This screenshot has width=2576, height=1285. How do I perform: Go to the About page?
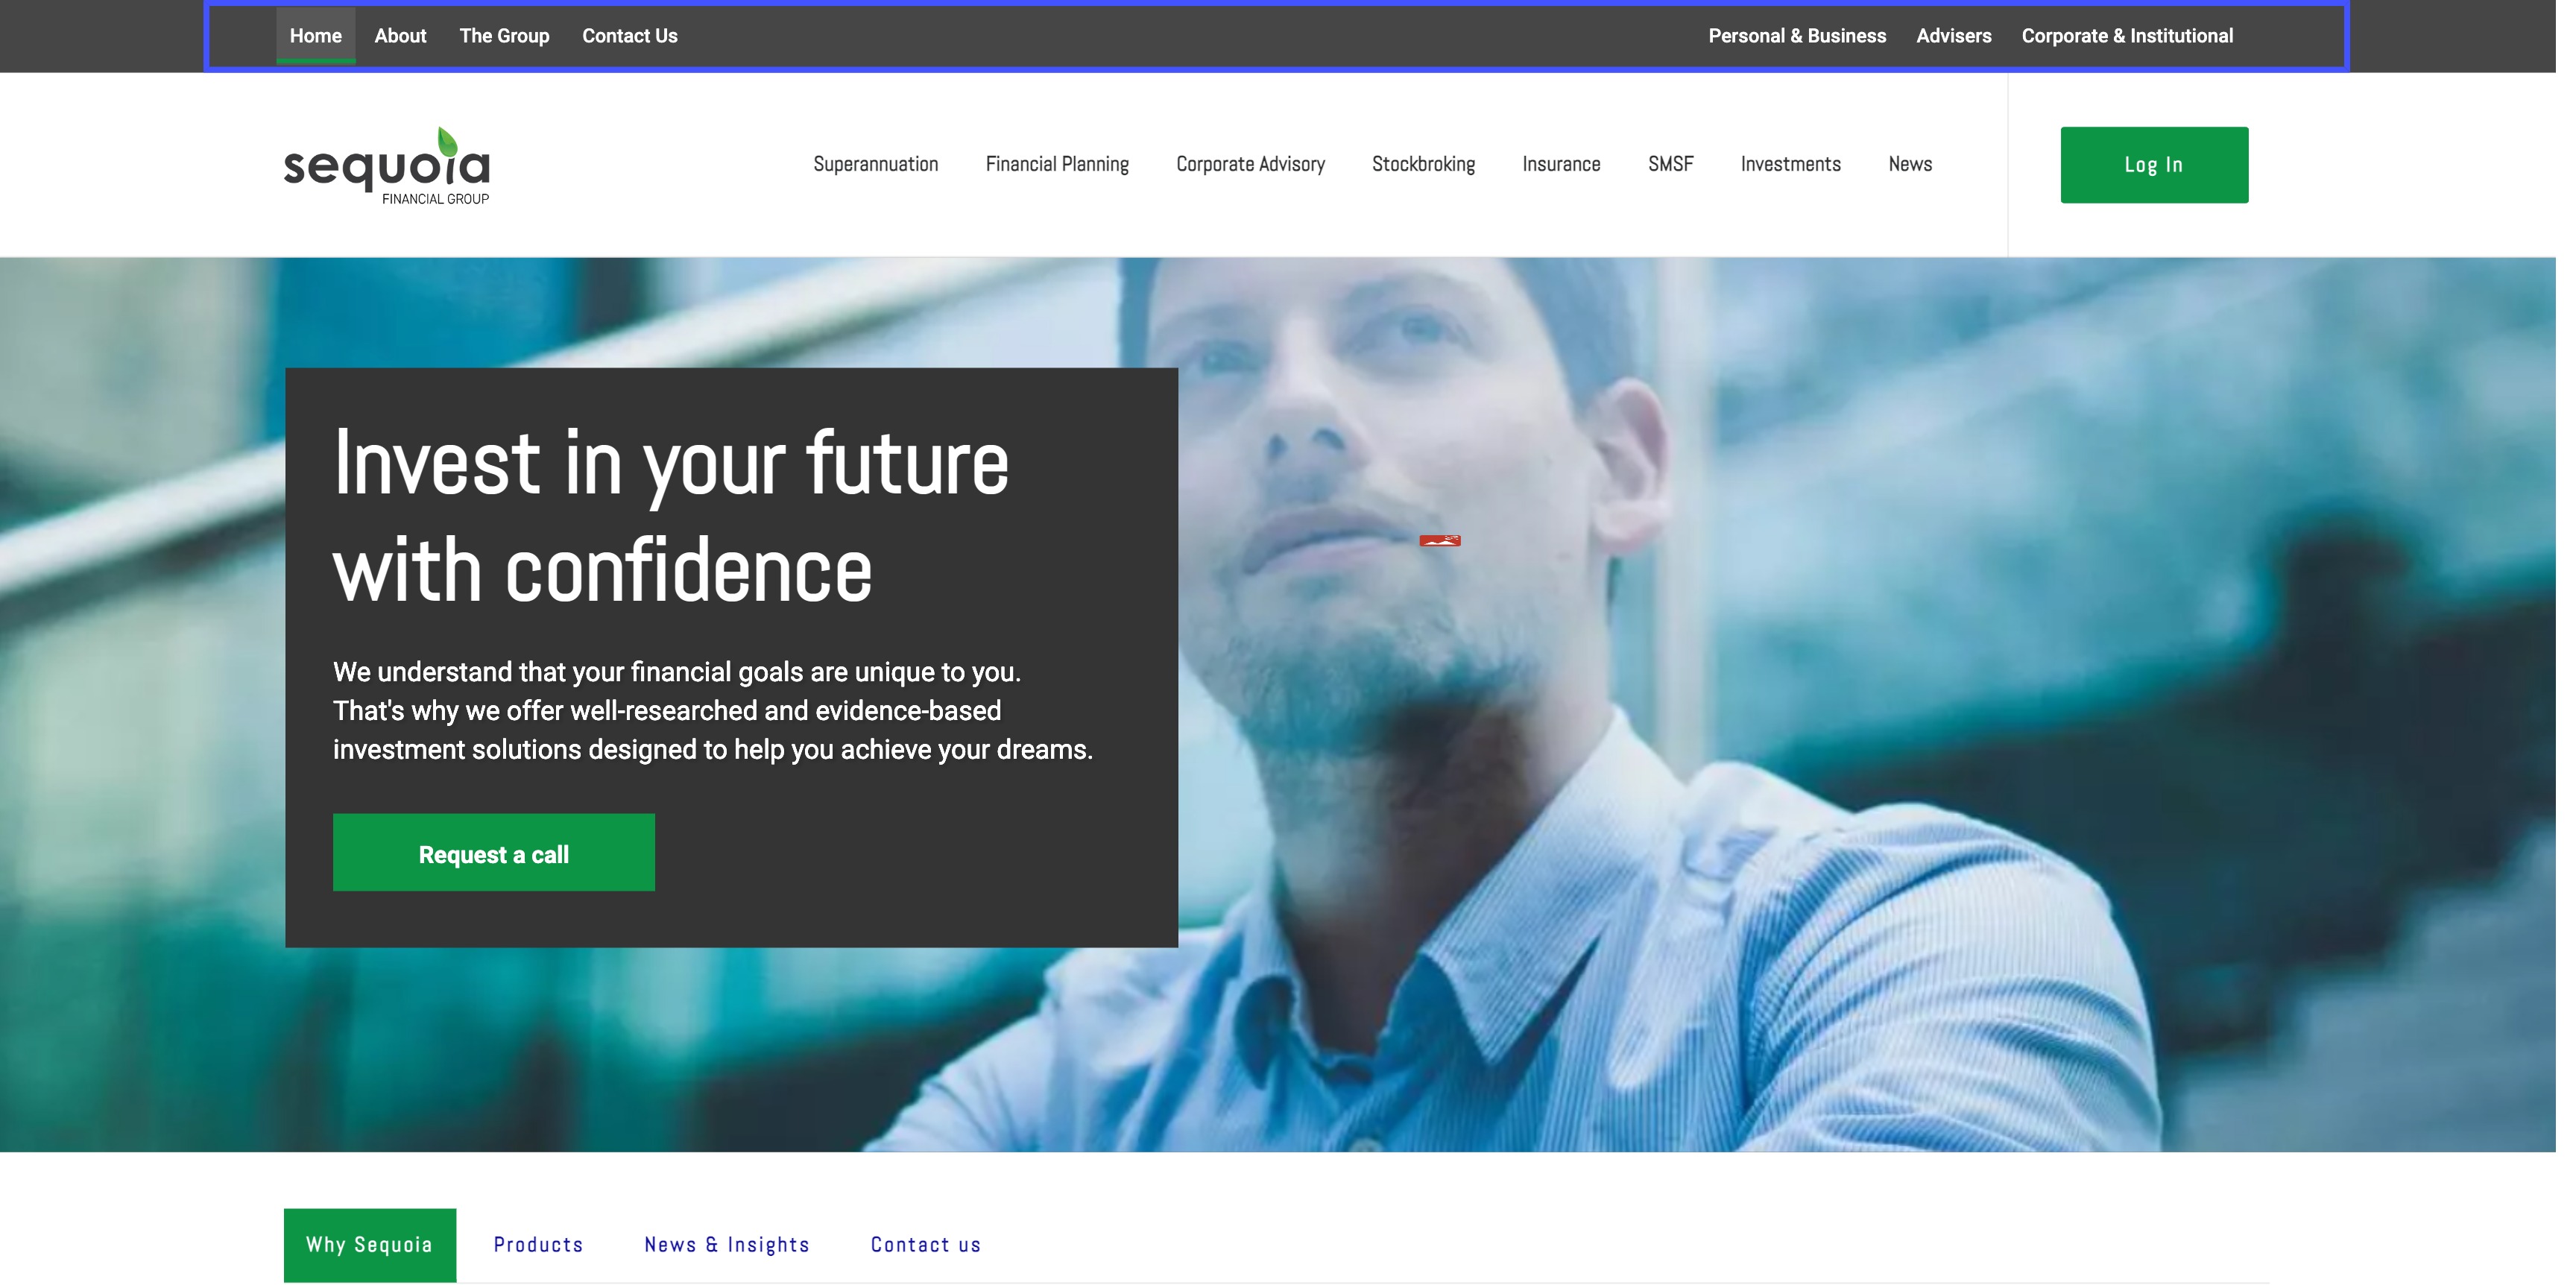[400, 36]
